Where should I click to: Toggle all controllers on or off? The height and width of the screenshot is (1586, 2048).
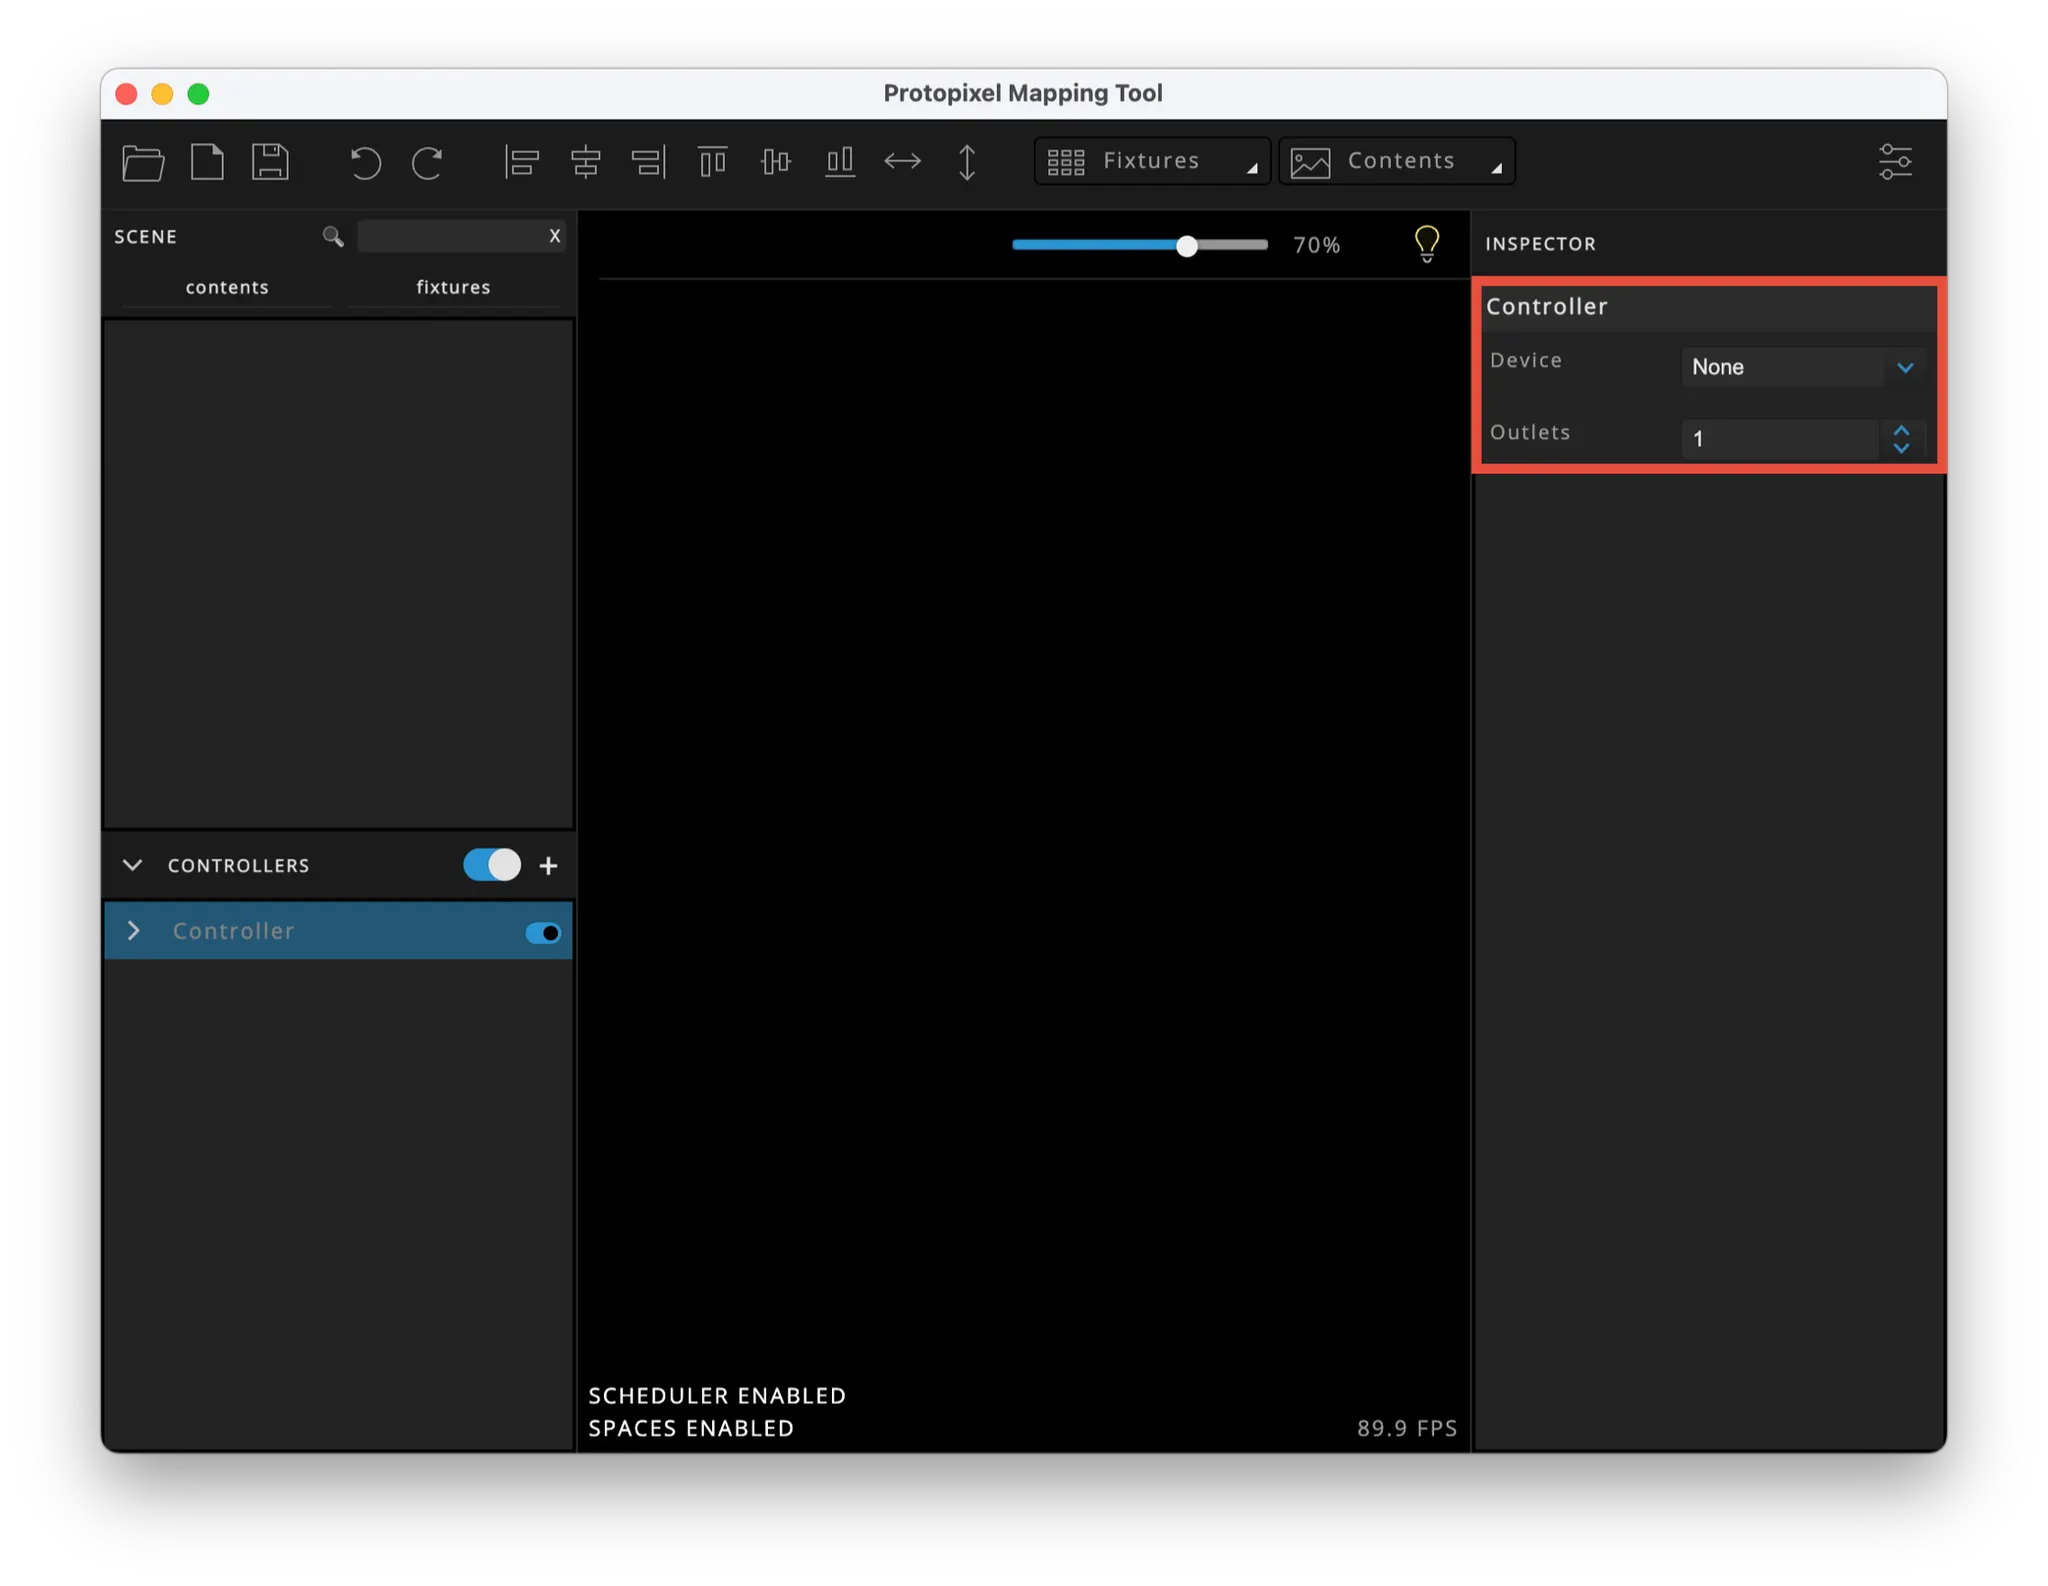coord(492,865)
